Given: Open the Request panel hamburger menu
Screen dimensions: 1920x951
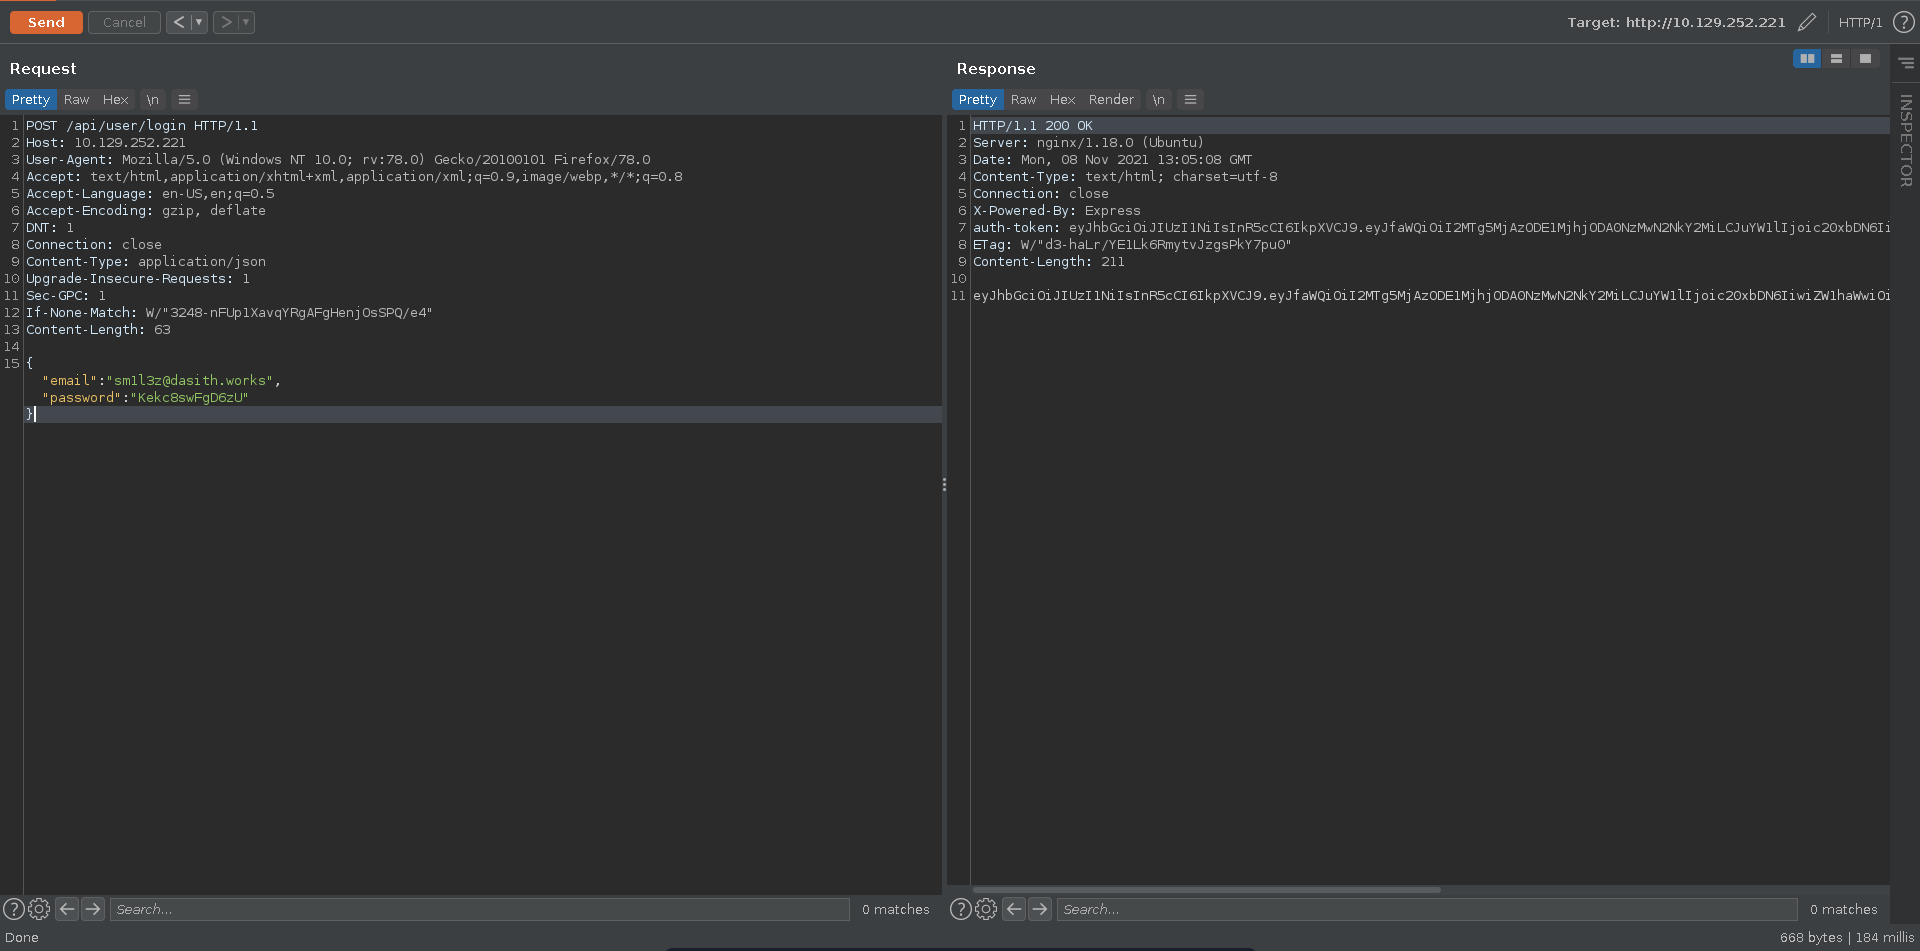Looking at the screenshot, I should coord(184,100).
